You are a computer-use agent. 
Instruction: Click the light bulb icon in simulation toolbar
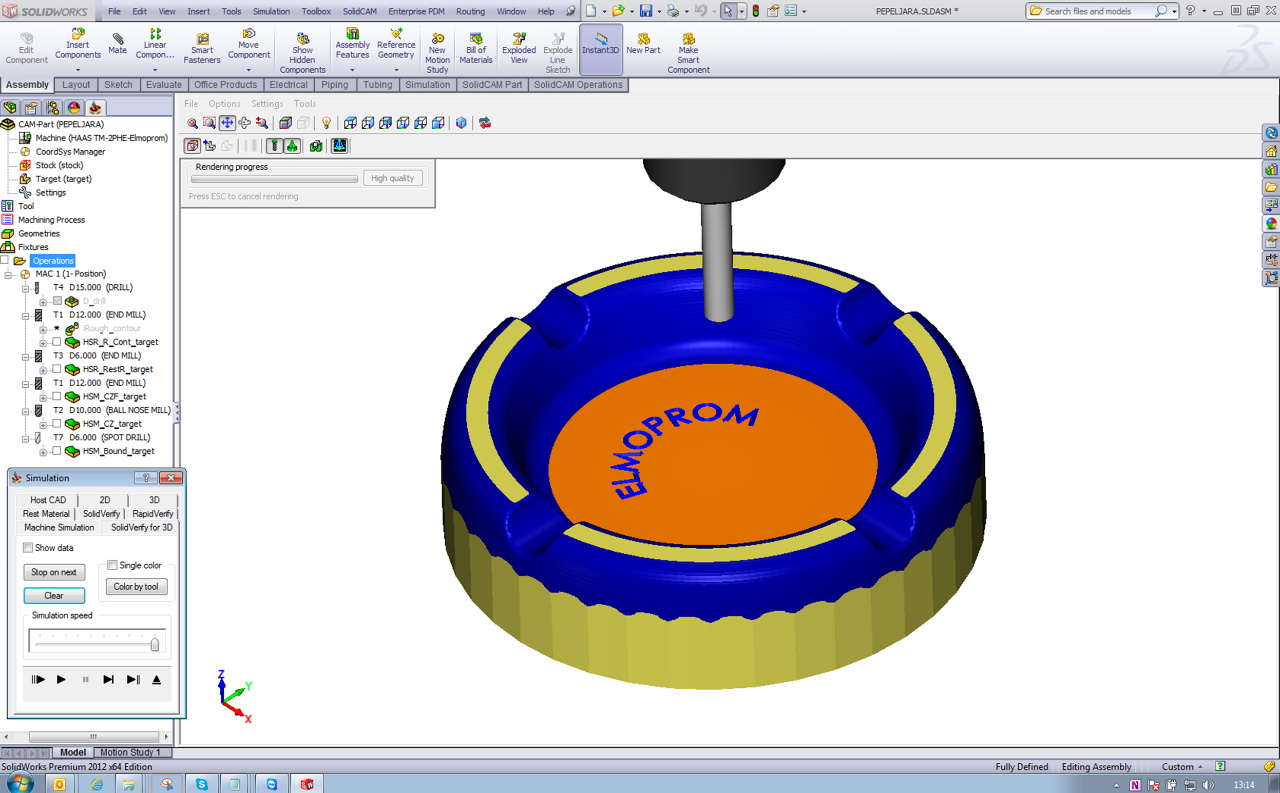tap(325, 123)
